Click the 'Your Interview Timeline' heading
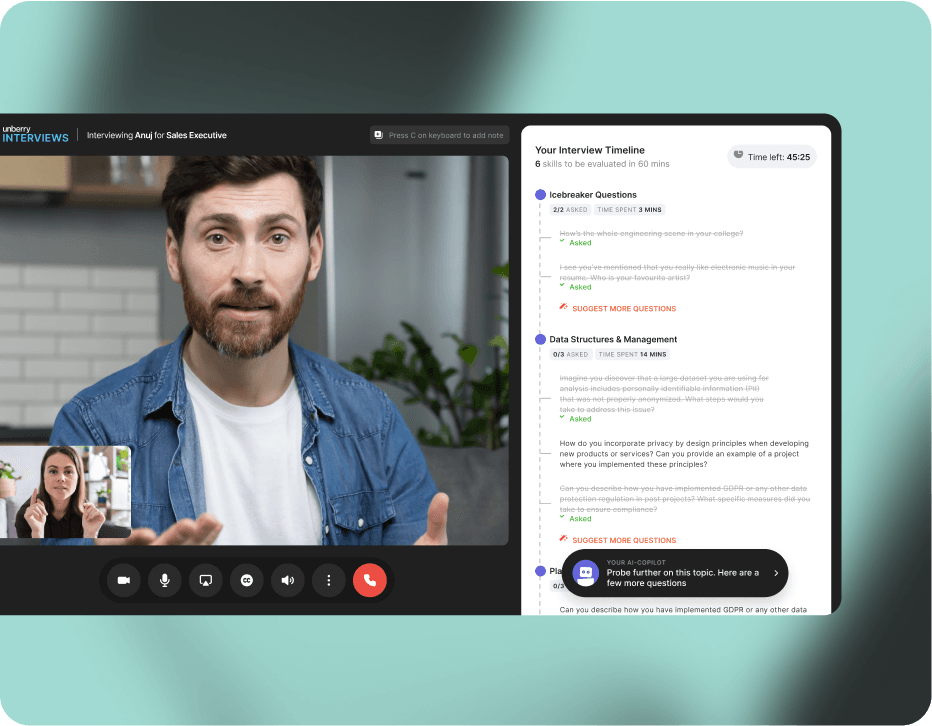The image size is (932, 726). [x=590, y=150]
